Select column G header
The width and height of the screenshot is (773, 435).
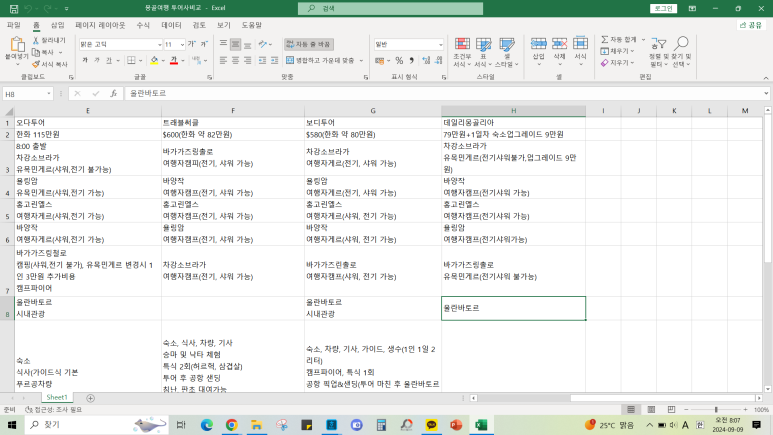pos(373,111)
